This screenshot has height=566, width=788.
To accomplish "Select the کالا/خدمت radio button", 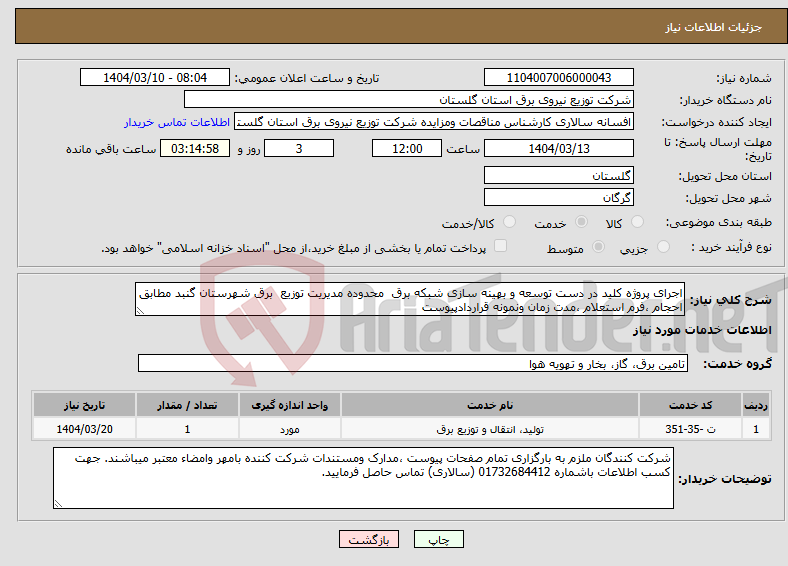I will pyautogui.click(x=509, y=222).
